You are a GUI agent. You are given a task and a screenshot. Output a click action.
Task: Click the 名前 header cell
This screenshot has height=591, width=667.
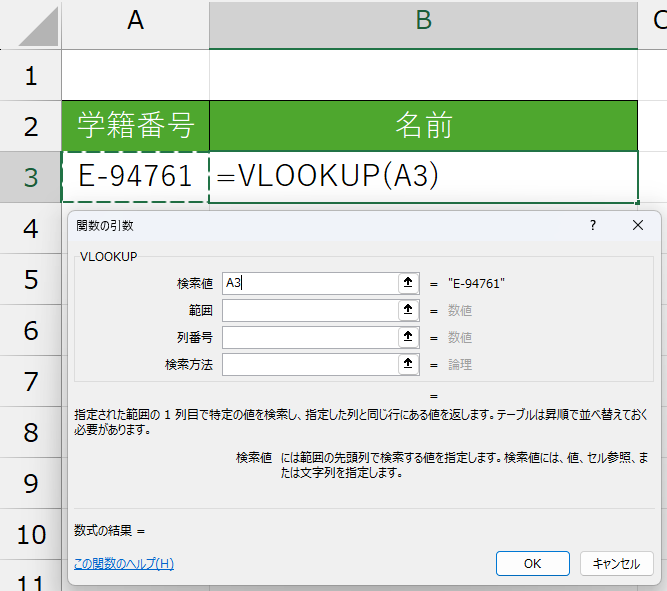(423, 126)
